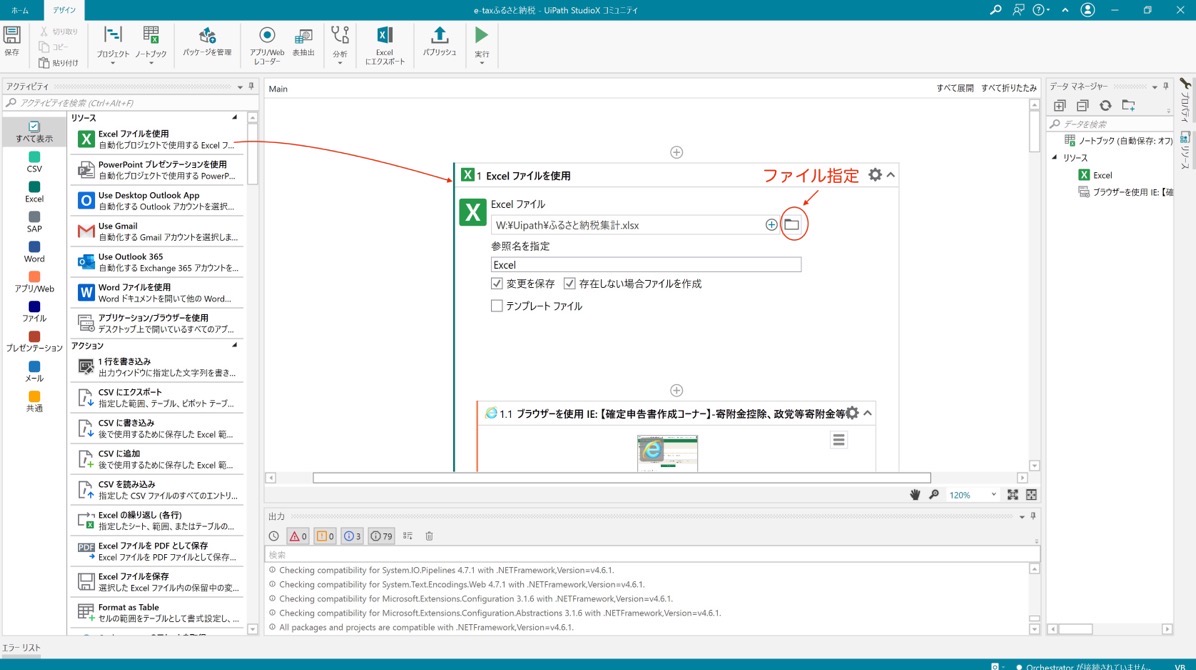1196x670 pixels.
Task: Click the Publish icon
Action: pos(439,41)
